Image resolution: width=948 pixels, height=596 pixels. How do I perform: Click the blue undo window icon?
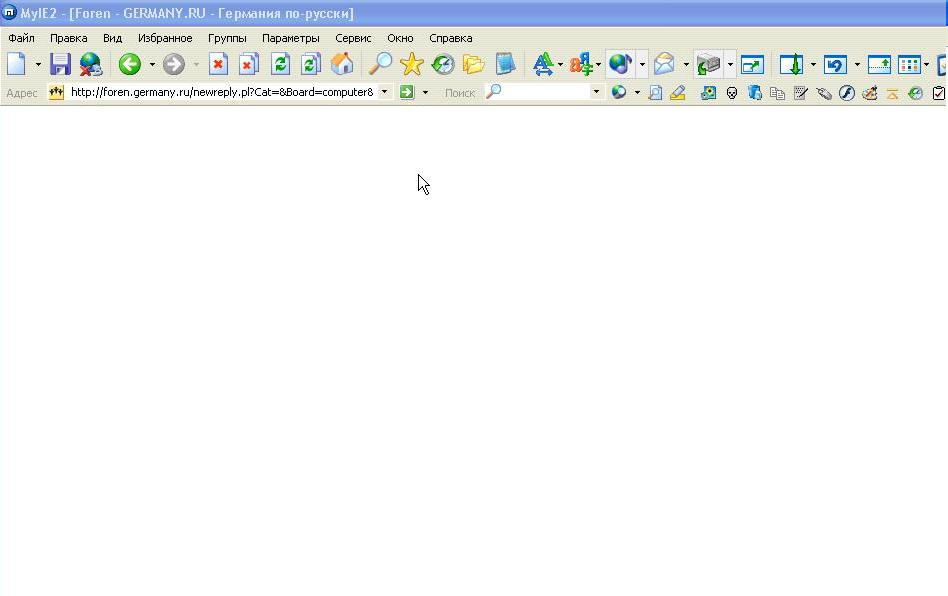tap(835, 64)
